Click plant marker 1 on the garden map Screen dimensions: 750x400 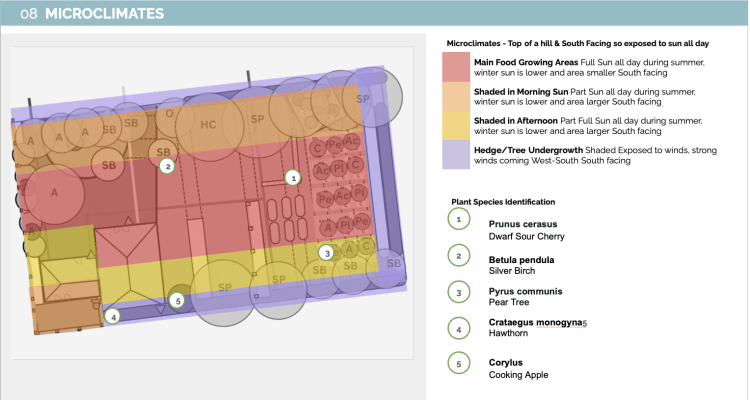click(293, 178)
